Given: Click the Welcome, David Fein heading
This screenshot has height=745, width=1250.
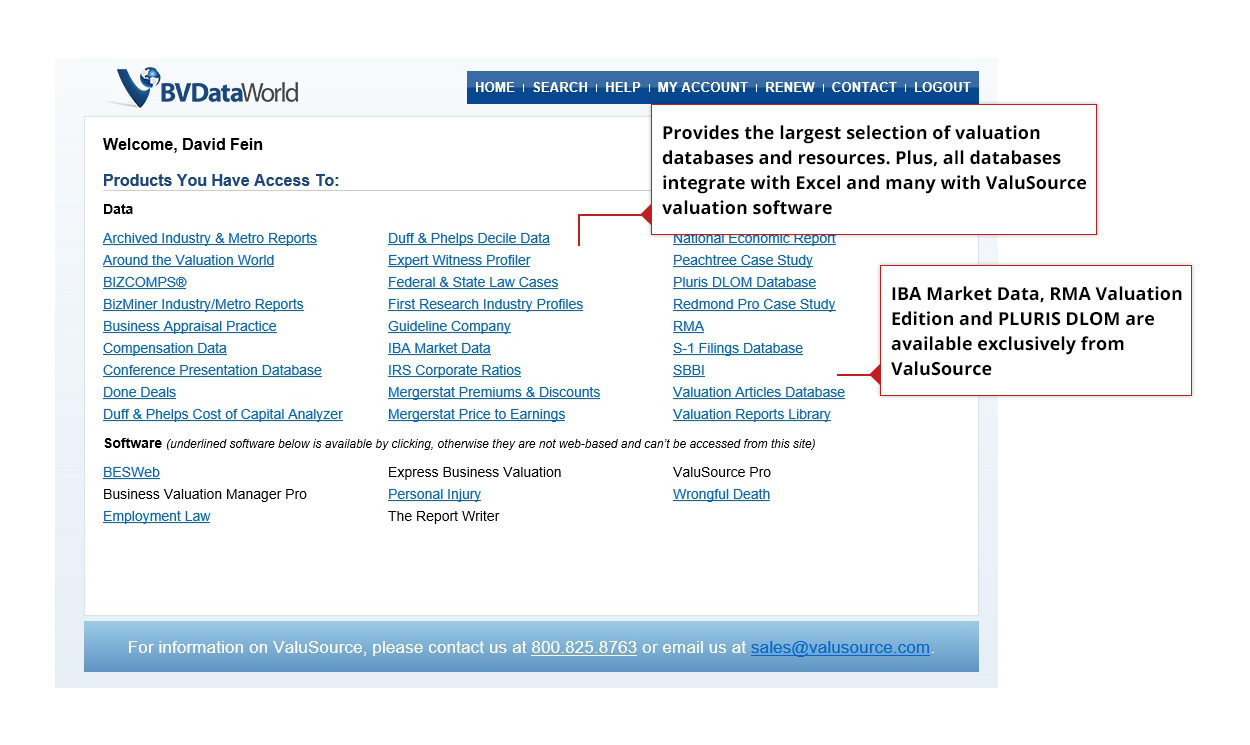Looking at the screenshot, I should 183,144.
